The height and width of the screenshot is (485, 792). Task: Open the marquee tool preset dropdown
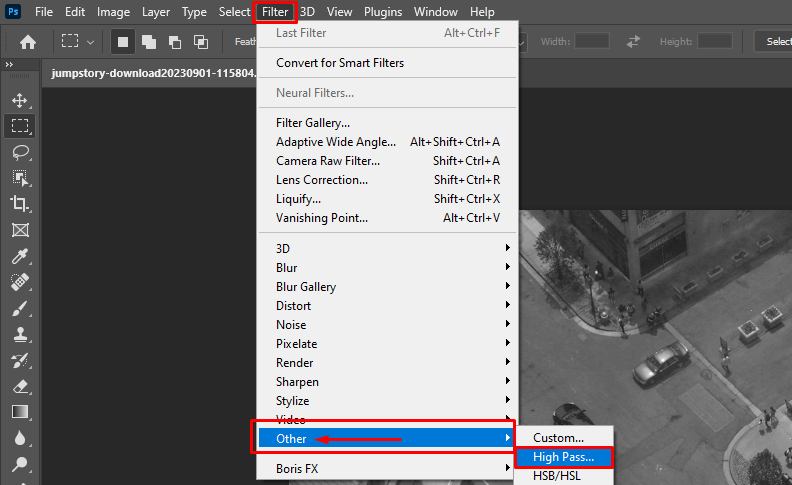coord(90,42)
